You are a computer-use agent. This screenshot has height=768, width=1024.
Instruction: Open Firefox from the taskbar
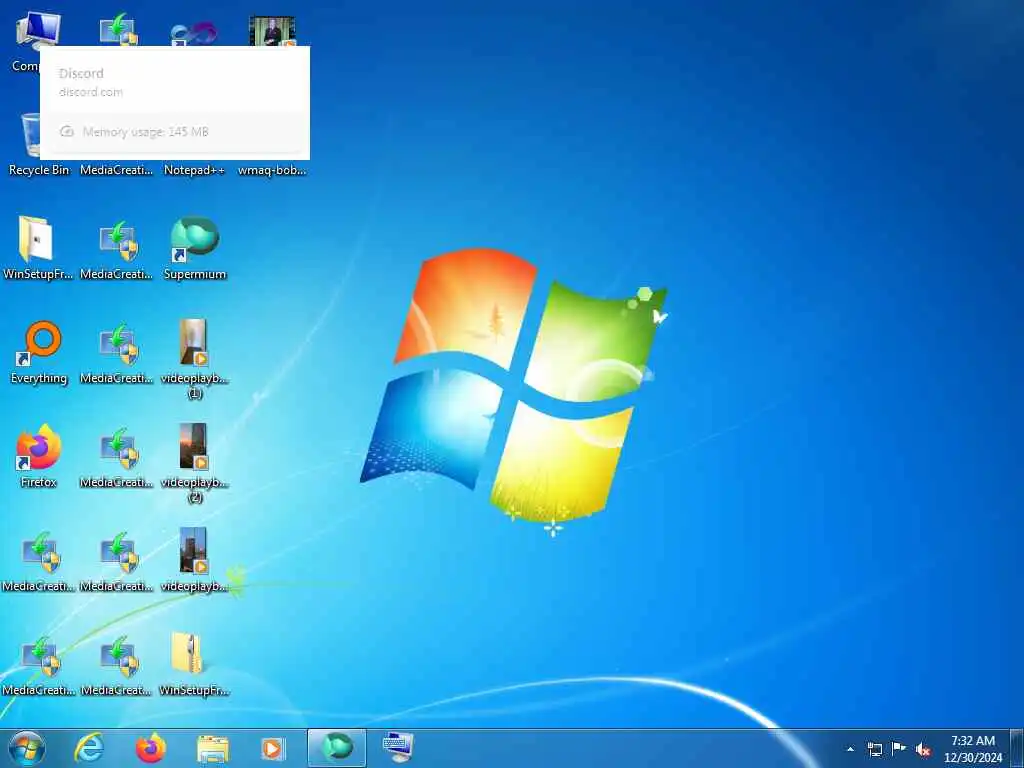click(150, 748)
